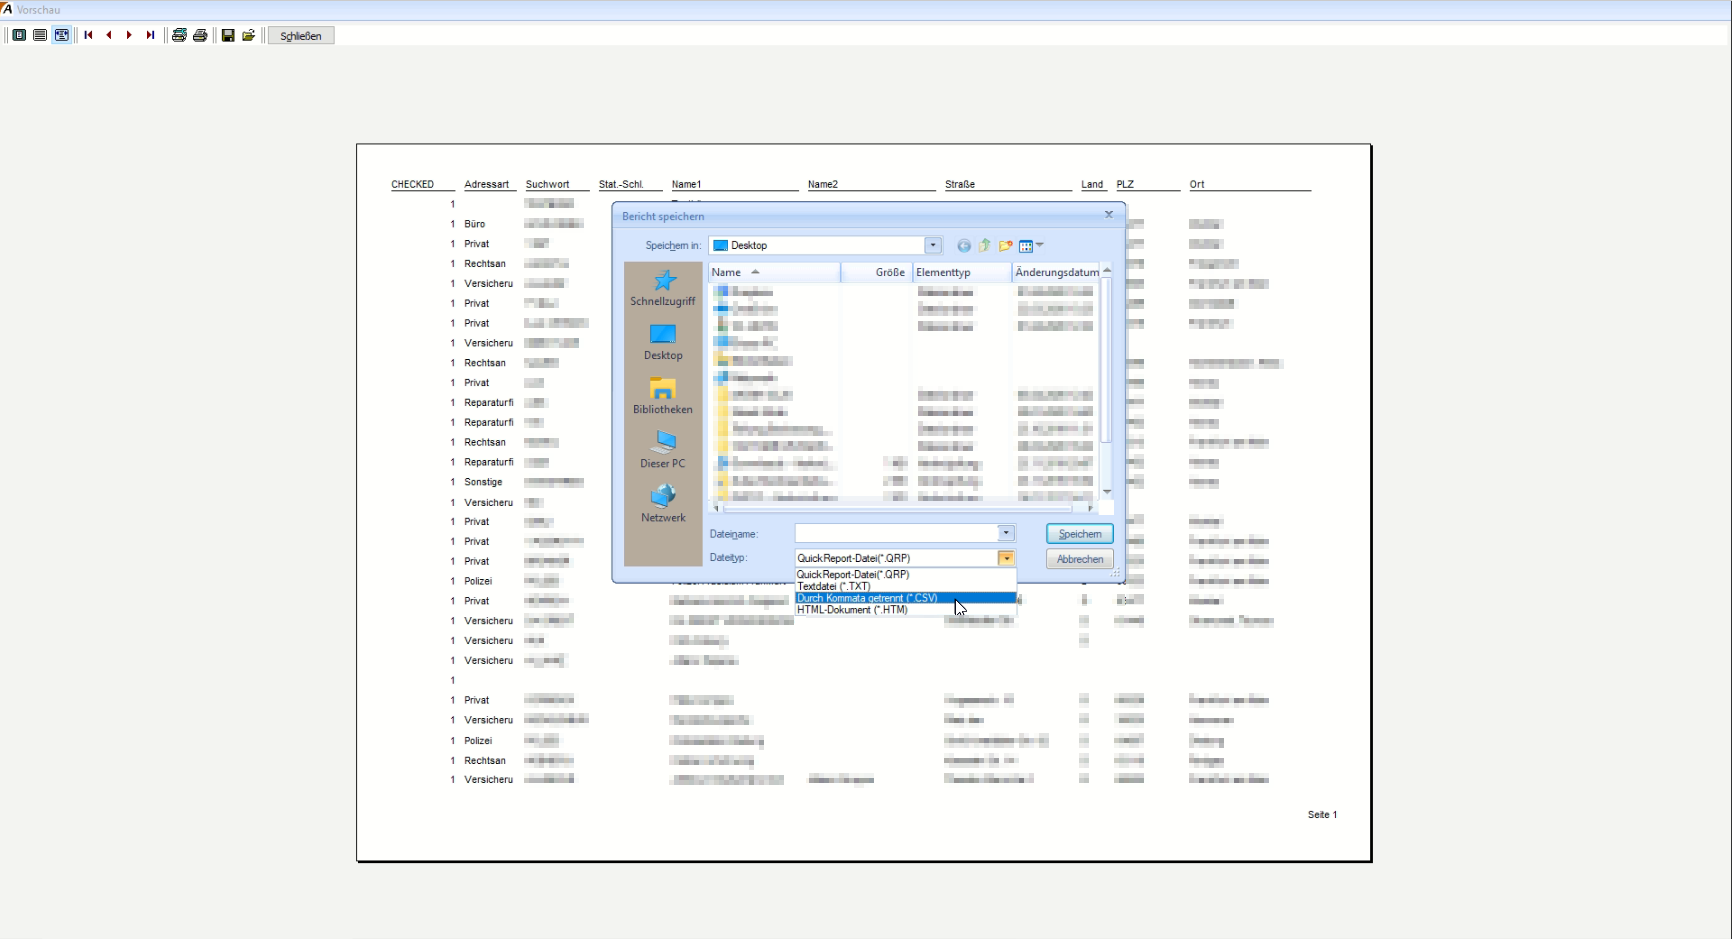
Task: Go to the next page of the preview
Action: point(129,35)
